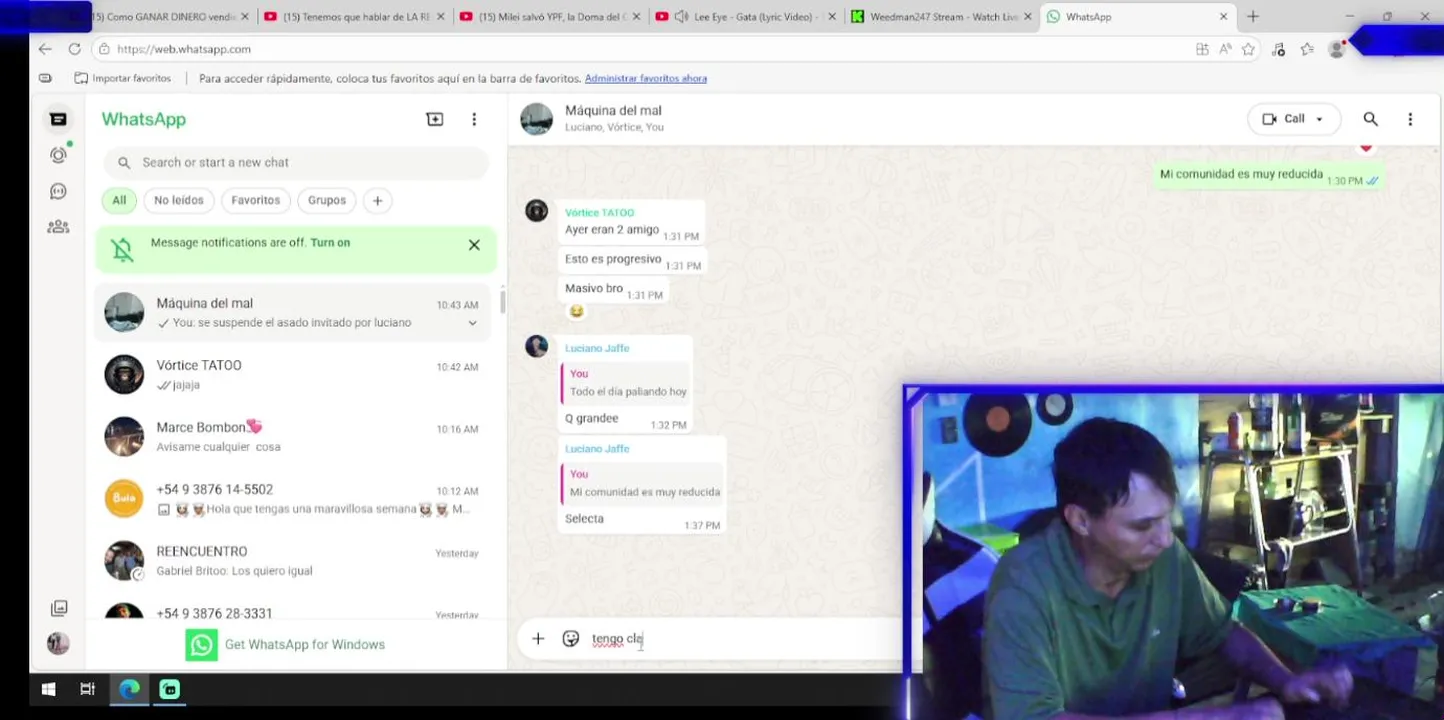Image resolution: width=1444 pixels, height=720 pixels.
Task: Click the laughing emoji reaction under Masivo bro
Action: pos(576,312)
